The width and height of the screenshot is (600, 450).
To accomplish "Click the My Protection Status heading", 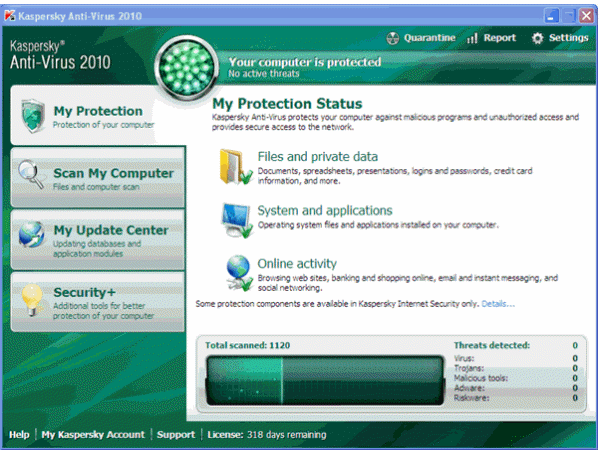I will pos(287,104).
